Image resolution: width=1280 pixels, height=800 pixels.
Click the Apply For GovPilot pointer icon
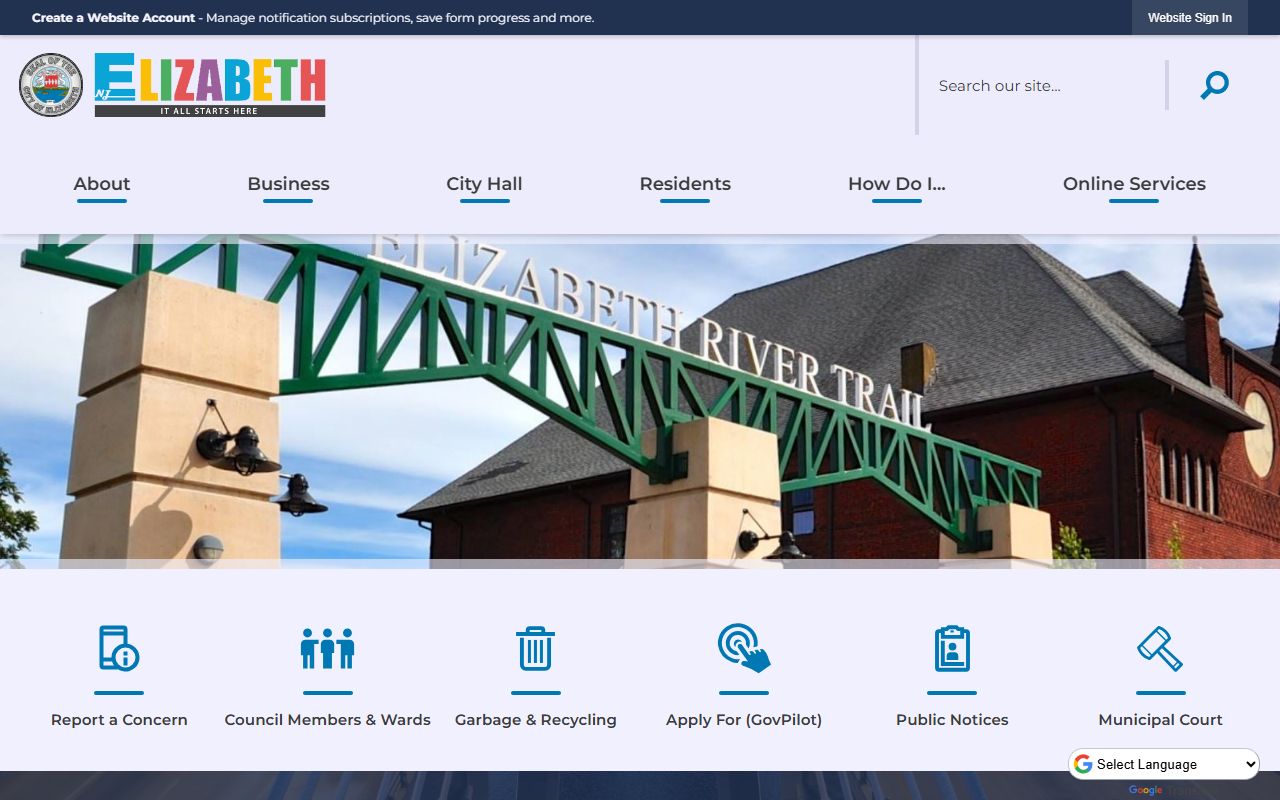744,648
